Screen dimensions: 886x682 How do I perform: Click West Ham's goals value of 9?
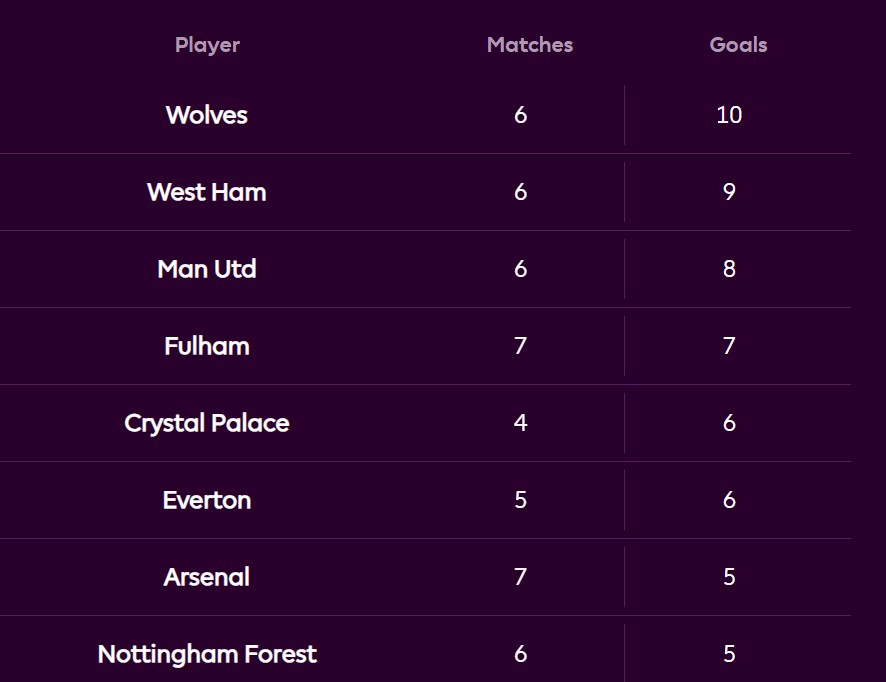pos(729,192)
